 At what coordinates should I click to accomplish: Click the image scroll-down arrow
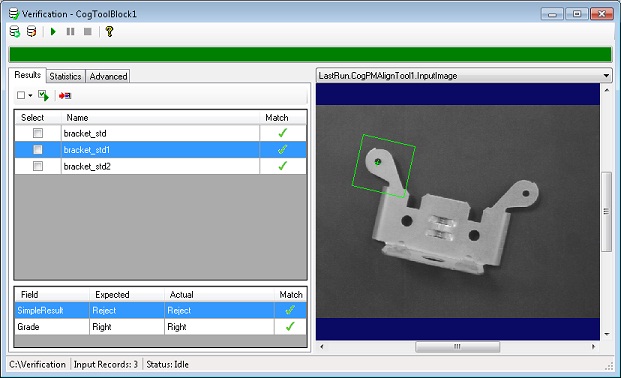[x=607, y=334]
